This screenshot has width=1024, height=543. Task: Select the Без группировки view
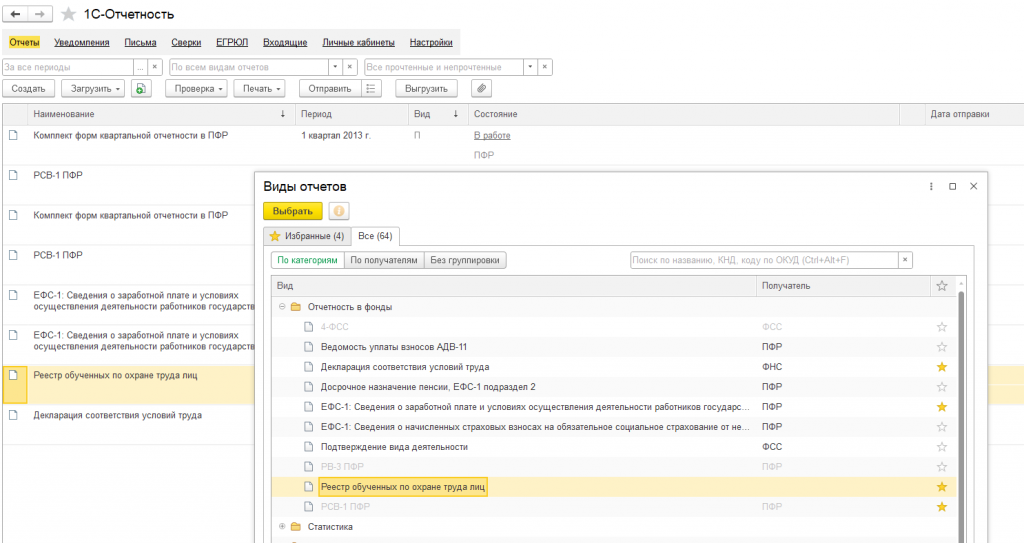click(465, 260)
